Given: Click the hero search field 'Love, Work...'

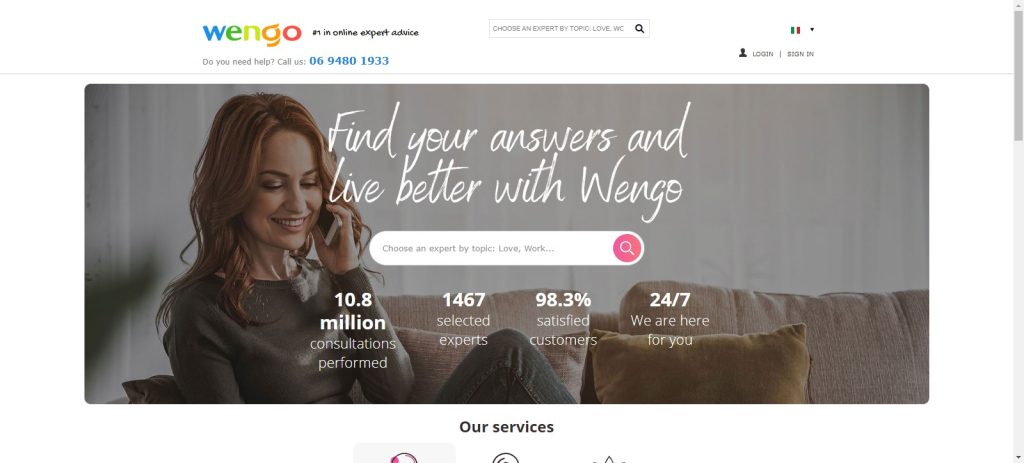Looking at the screenshot, I should (491, 248).
